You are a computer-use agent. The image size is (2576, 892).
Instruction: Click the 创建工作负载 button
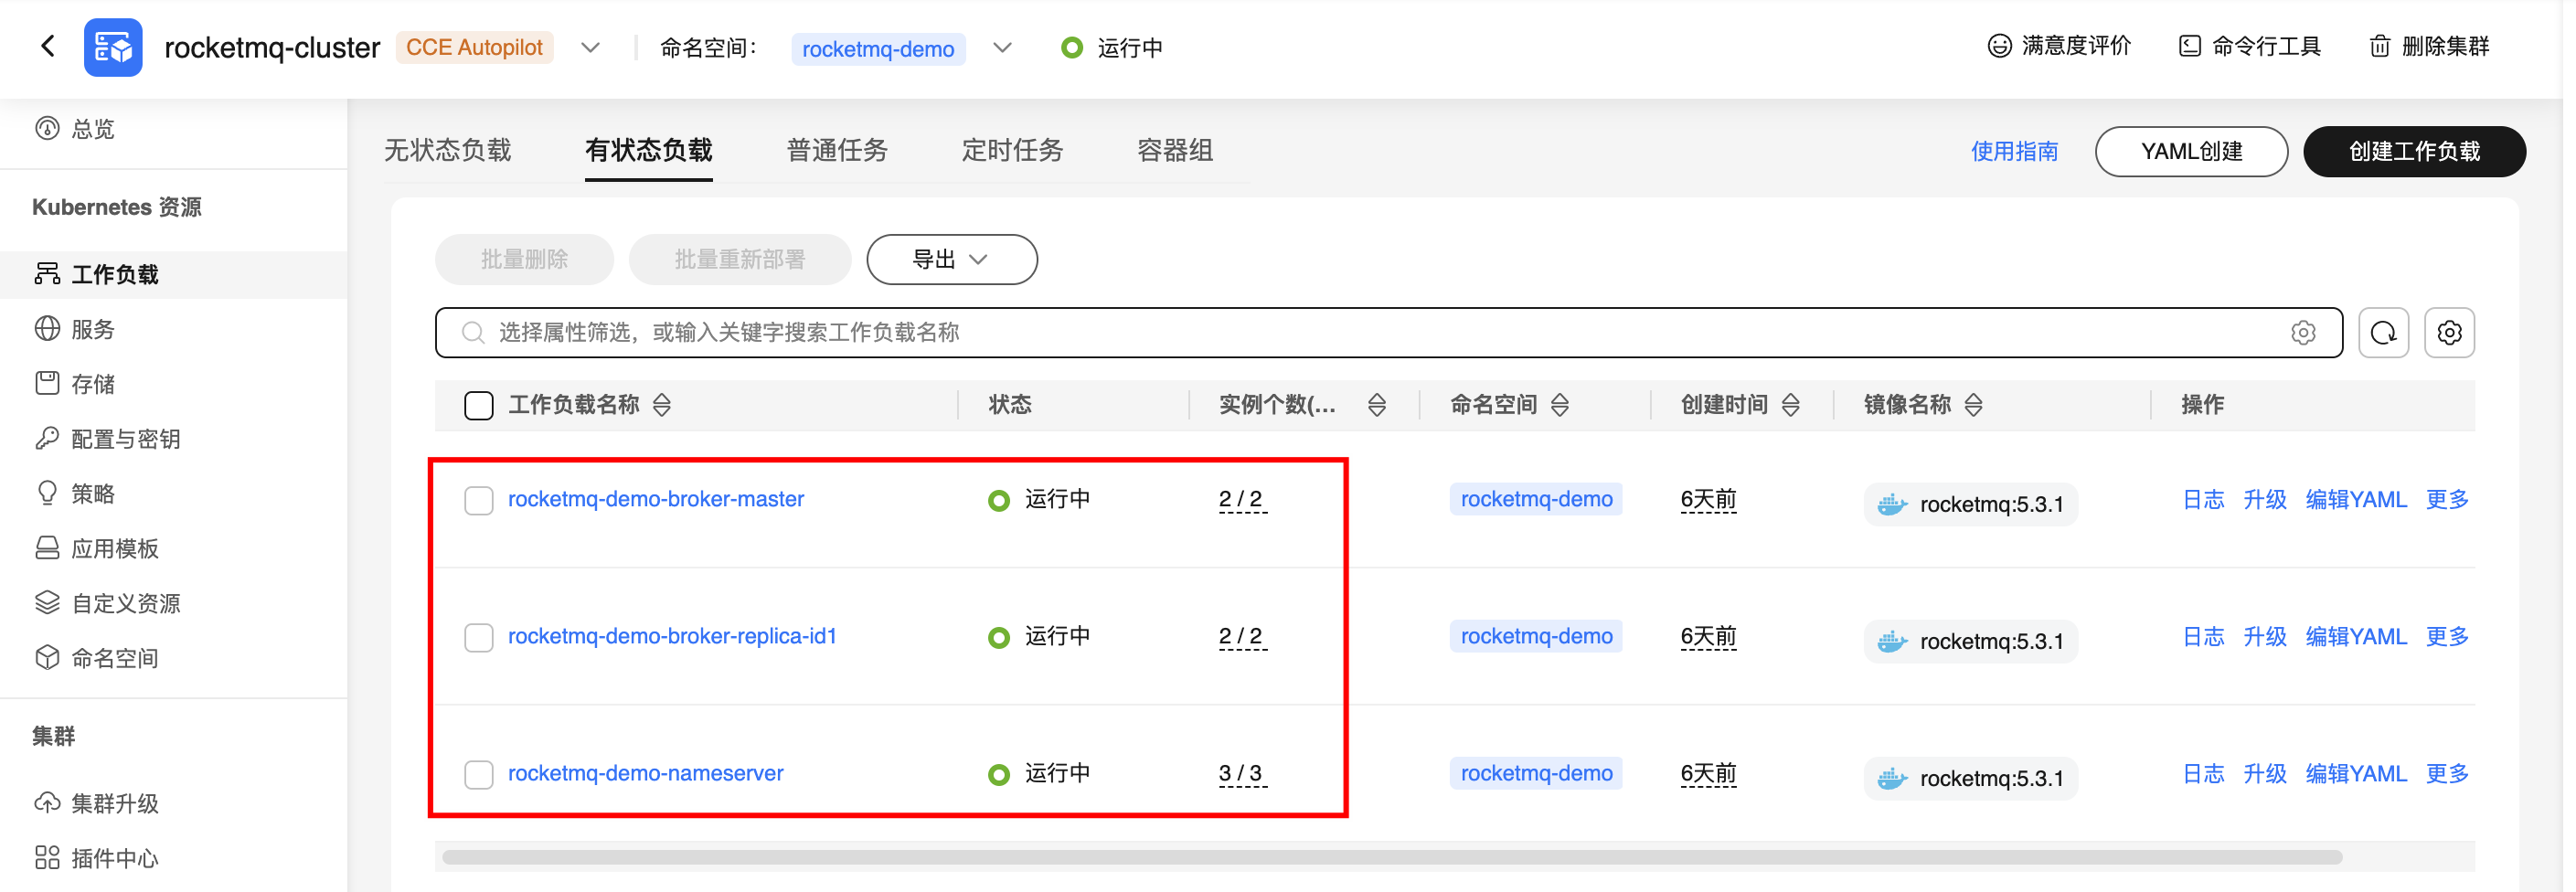[x=2413, y=152]
